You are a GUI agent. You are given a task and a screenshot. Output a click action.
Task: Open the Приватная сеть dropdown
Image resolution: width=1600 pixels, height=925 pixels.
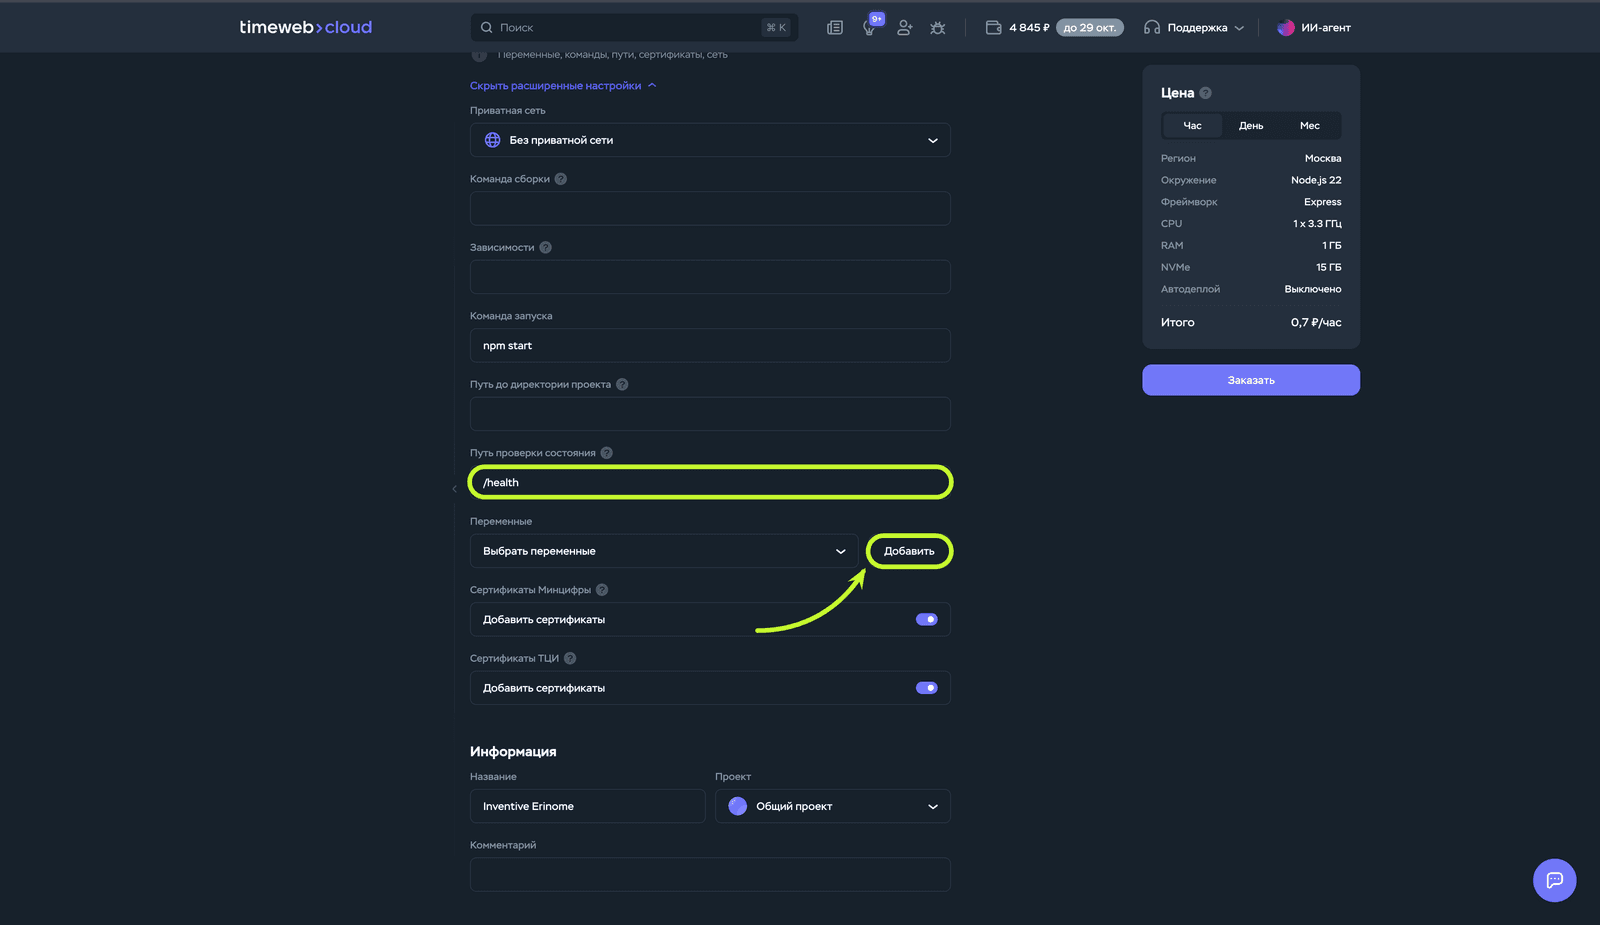click(x=710, y=140)
